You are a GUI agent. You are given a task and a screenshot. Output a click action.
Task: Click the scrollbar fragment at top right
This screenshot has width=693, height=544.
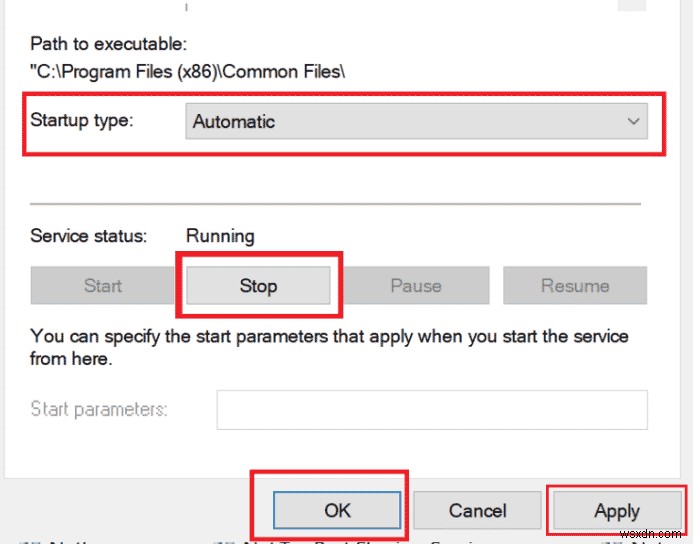[632, 5]
